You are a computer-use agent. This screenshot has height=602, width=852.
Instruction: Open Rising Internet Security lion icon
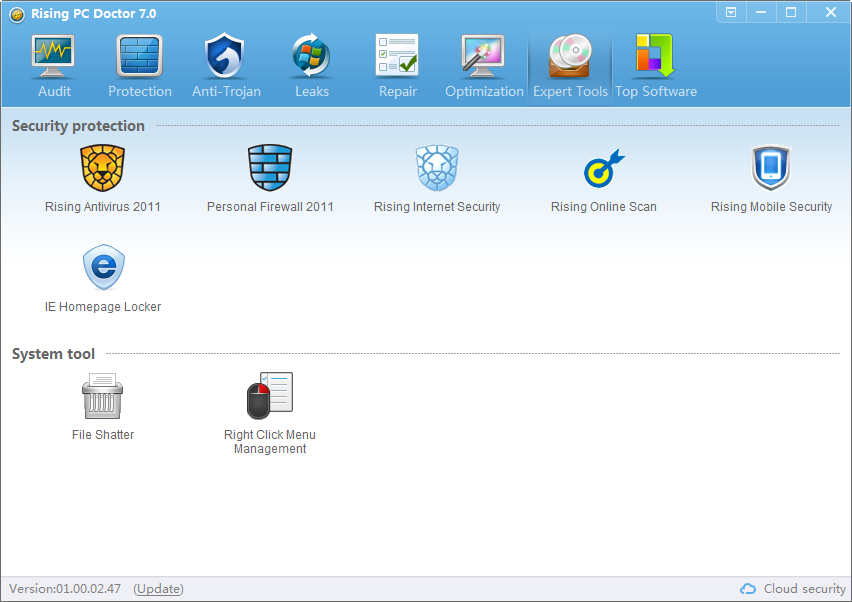pyautogui.click(x=437, y=168)
